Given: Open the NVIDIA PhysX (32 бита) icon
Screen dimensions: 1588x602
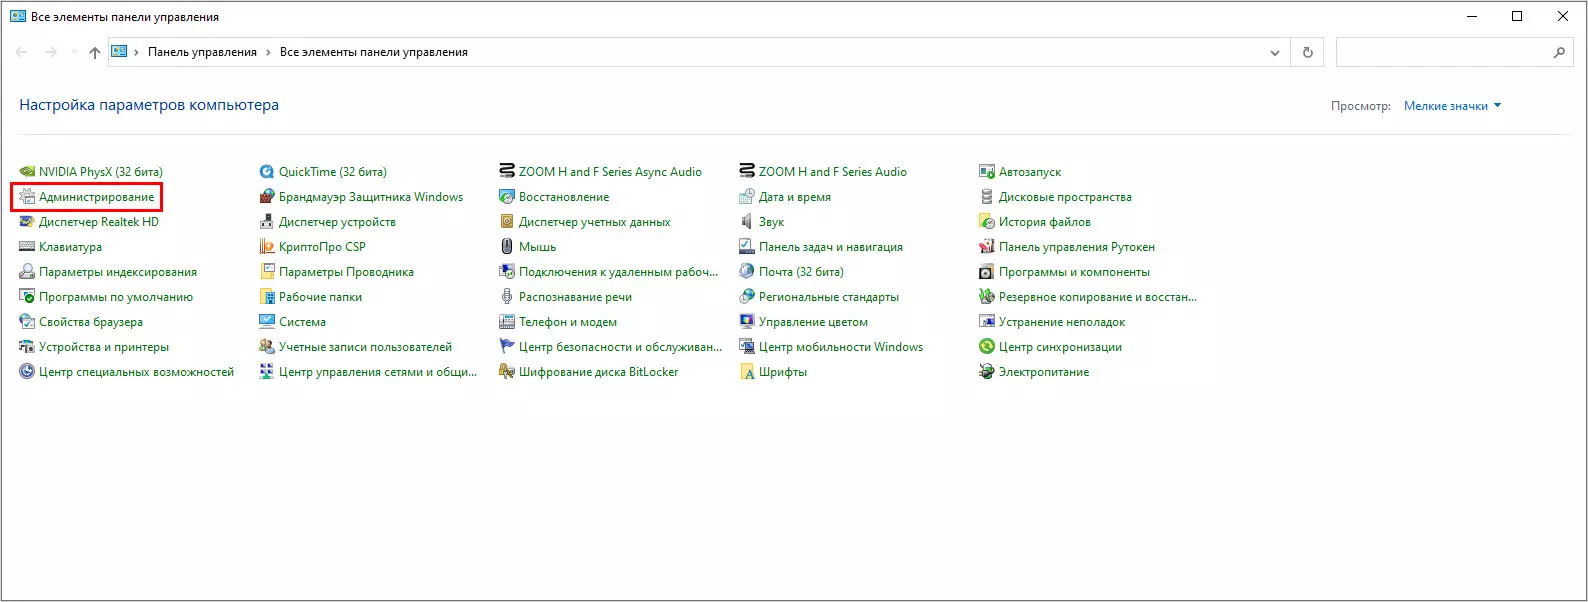Looking at the screenshot, I should (27, 172).
